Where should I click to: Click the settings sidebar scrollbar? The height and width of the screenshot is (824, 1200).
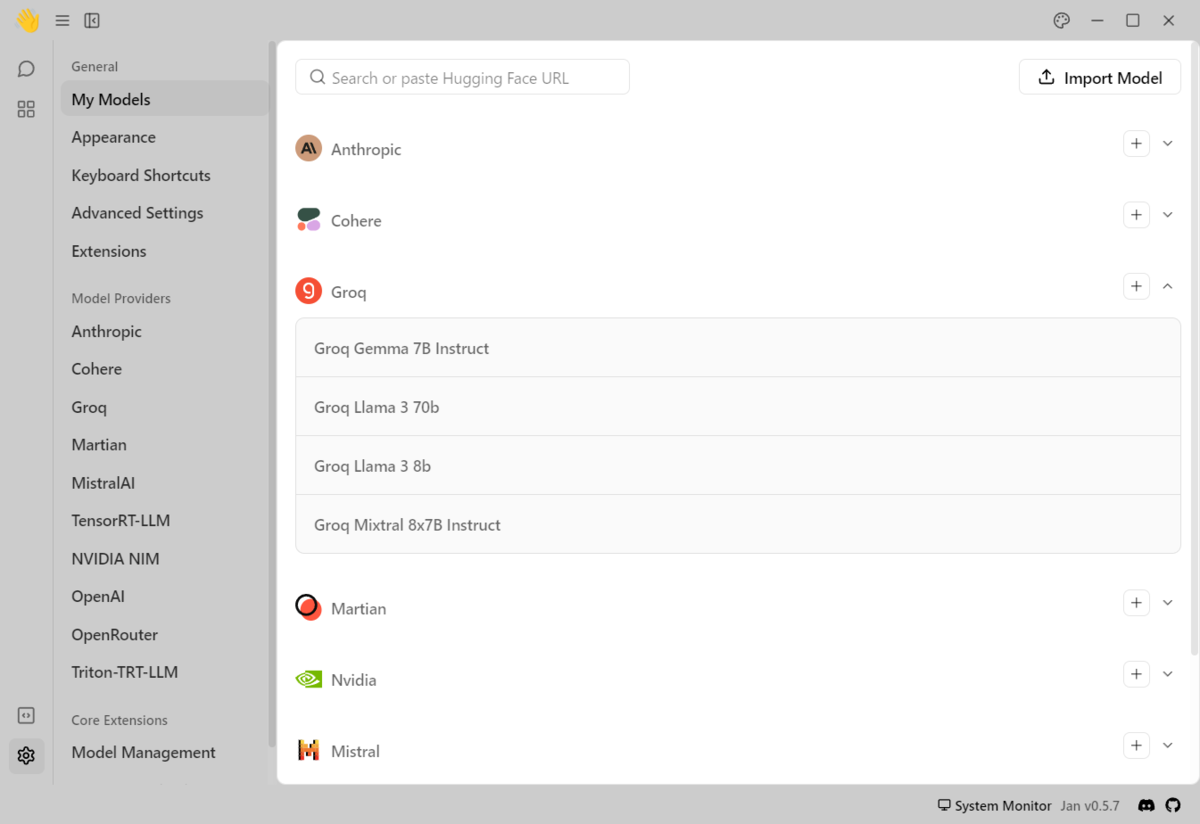pos(272,394)
